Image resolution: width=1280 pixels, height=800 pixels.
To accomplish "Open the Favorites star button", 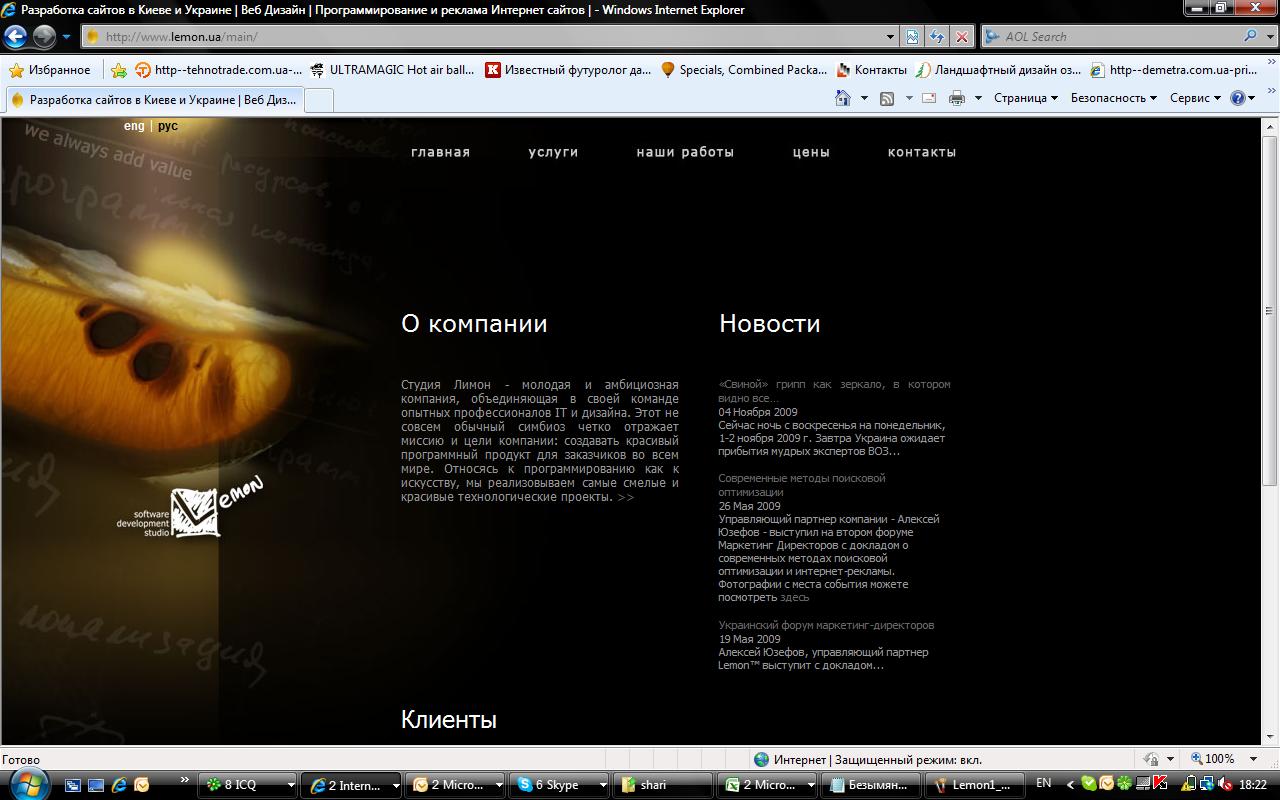I will pyautogui.click(x=50, y=70).
